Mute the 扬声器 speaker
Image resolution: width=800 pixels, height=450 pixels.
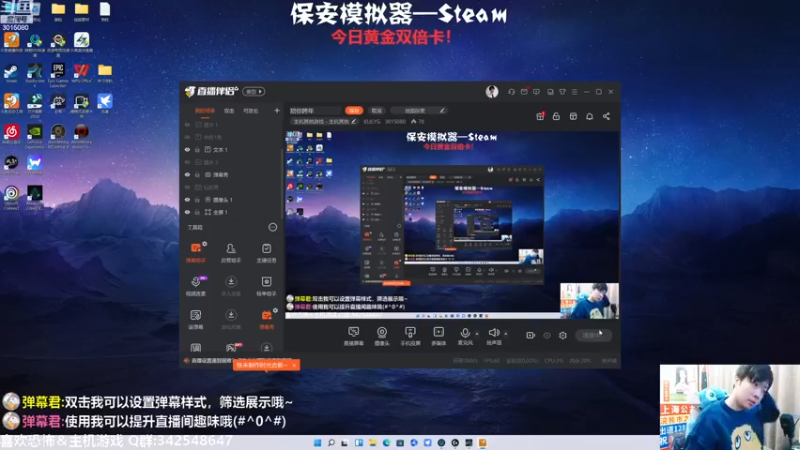[x=493, y=336]
